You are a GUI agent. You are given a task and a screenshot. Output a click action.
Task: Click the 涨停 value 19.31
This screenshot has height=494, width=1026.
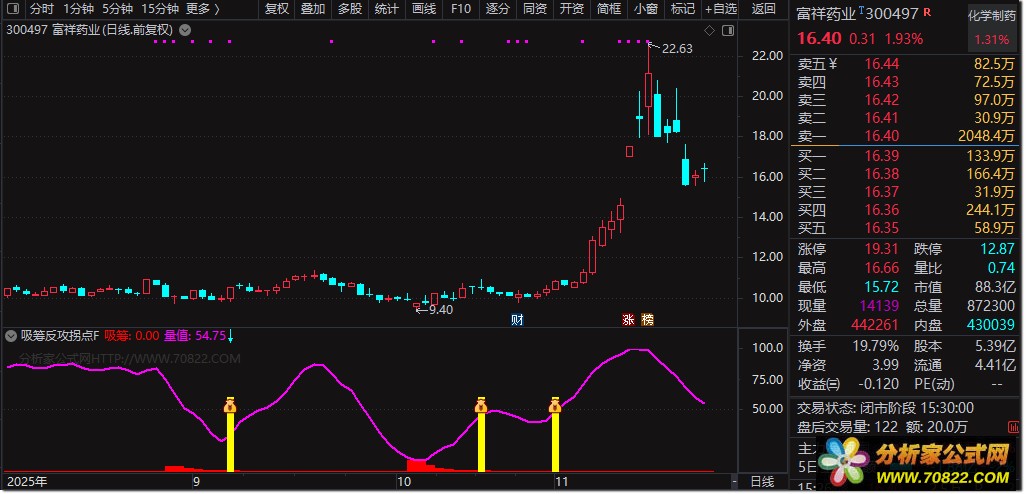880,249
